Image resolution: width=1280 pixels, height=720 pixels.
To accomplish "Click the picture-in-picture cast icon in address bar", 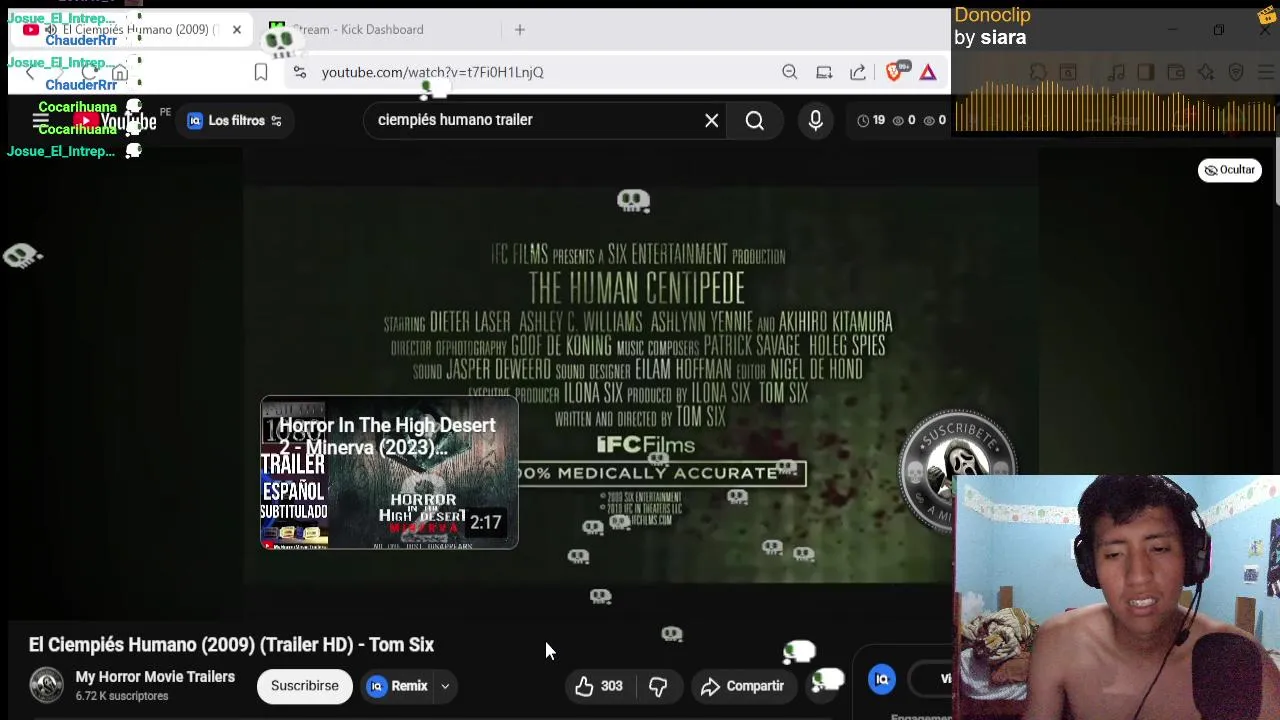I will coord(824,72).
